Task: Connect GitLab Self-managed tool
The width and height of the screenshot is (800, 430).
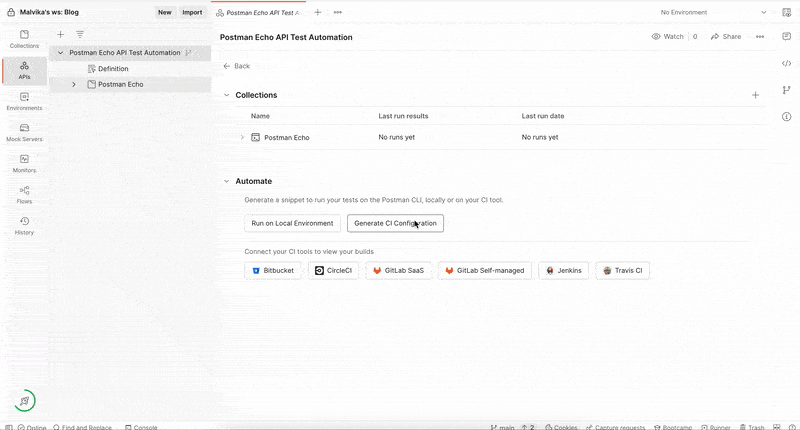Action: (x=485, y=270)
